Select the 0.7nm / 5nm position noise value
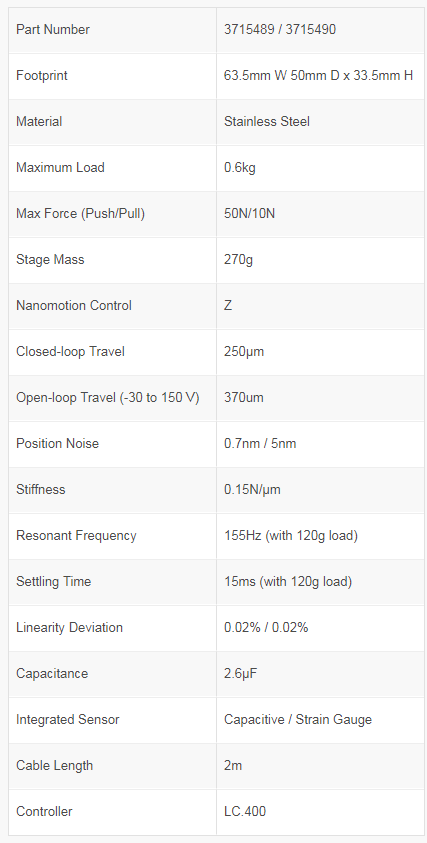This screenshot has height=843, width=427. pos(260,444)
